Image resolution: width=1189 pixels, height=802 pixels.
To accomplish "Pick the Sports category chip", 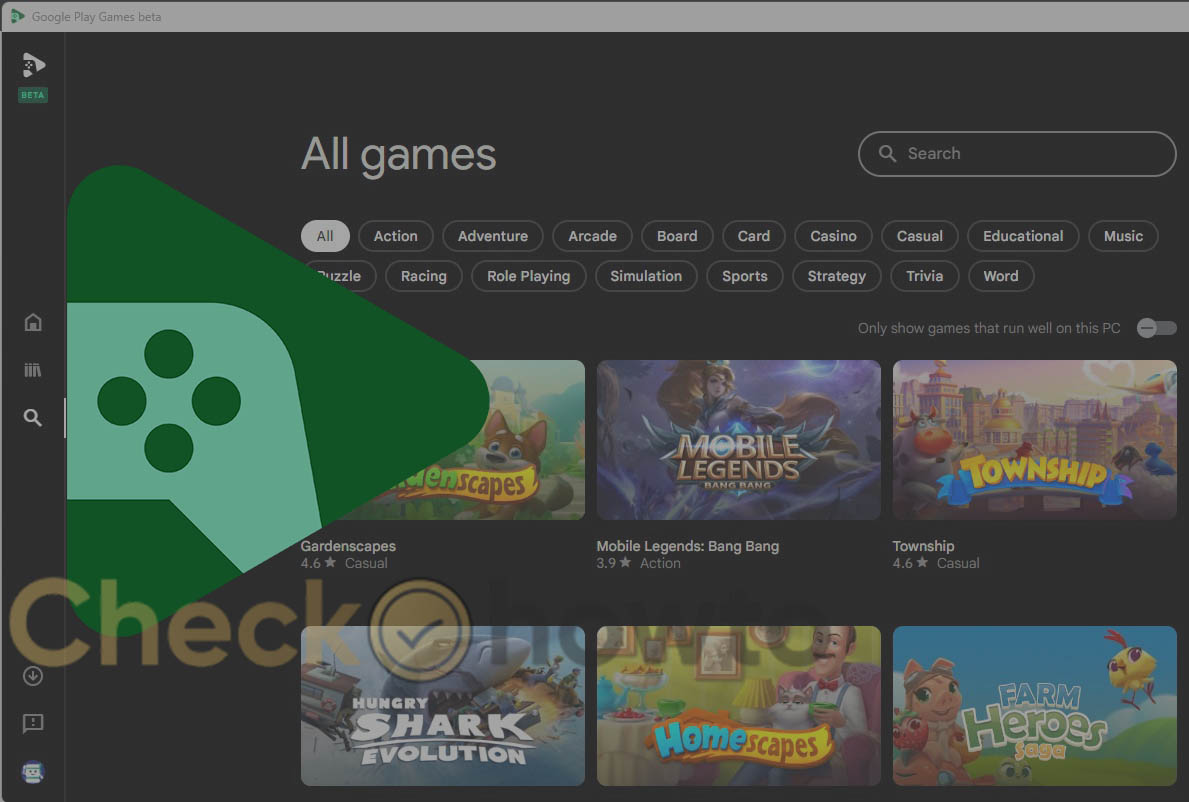I will click(745, 276).
